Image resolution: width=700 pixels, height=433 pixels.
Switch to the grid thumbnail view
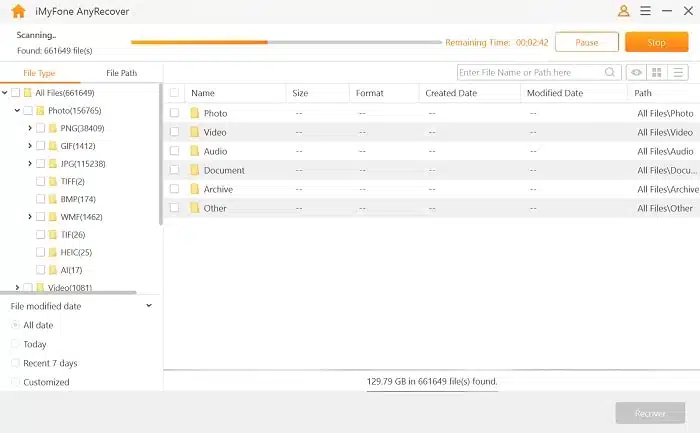(x=657, y=73)
